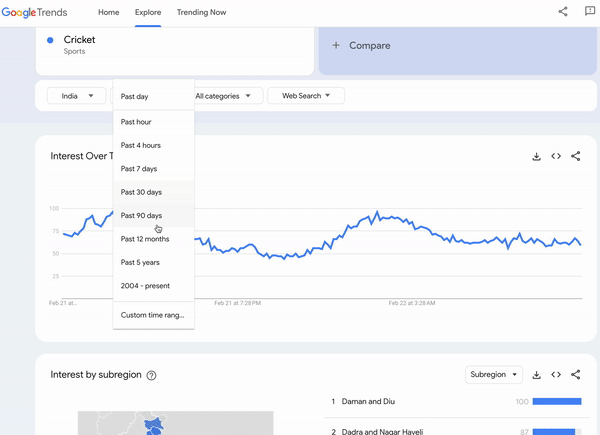Select Past hour time range
This screenshot has width=600, height=435.
click(x=153, y=122)
